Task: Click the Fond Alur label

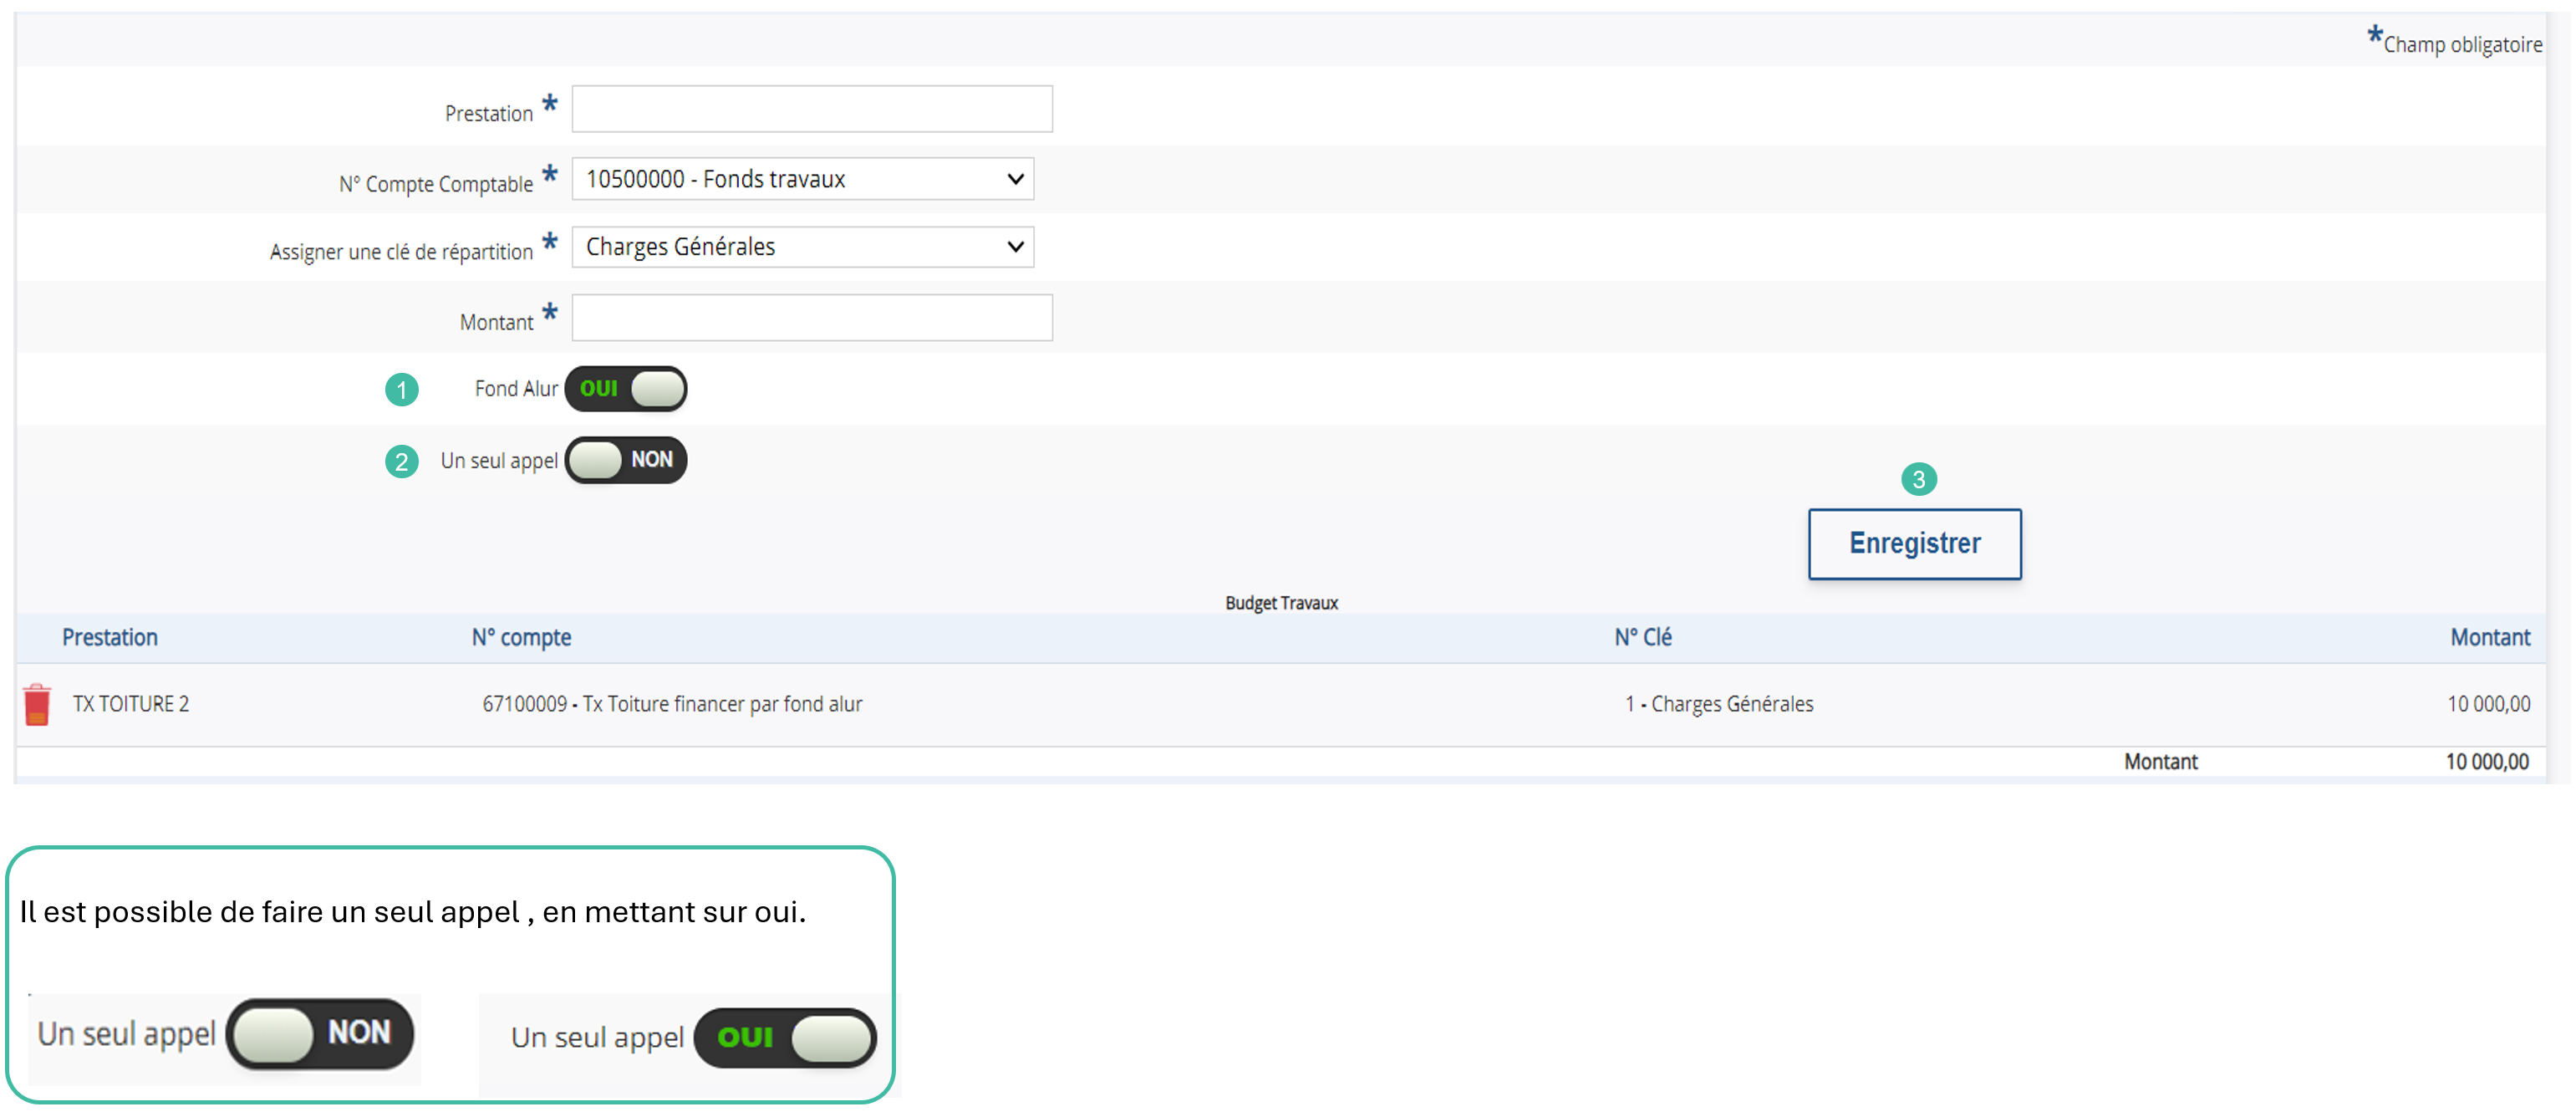Action: [x=516, y=389]
